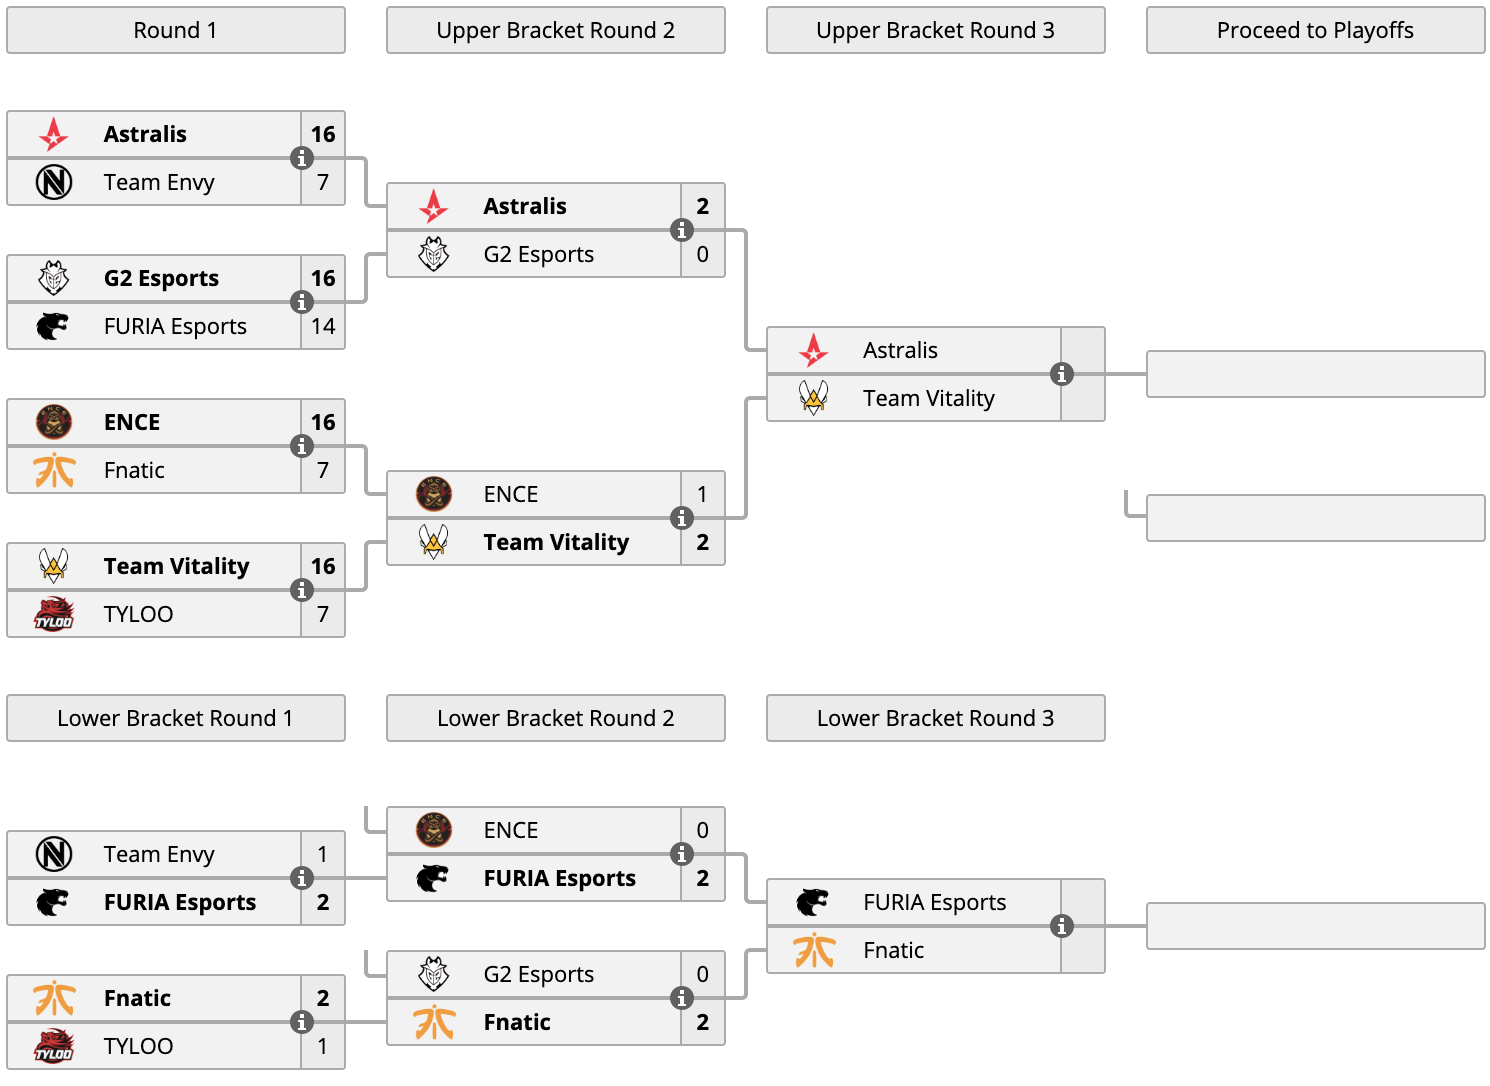Open match info for Astralis vs Team Envy

click(301, 158)
